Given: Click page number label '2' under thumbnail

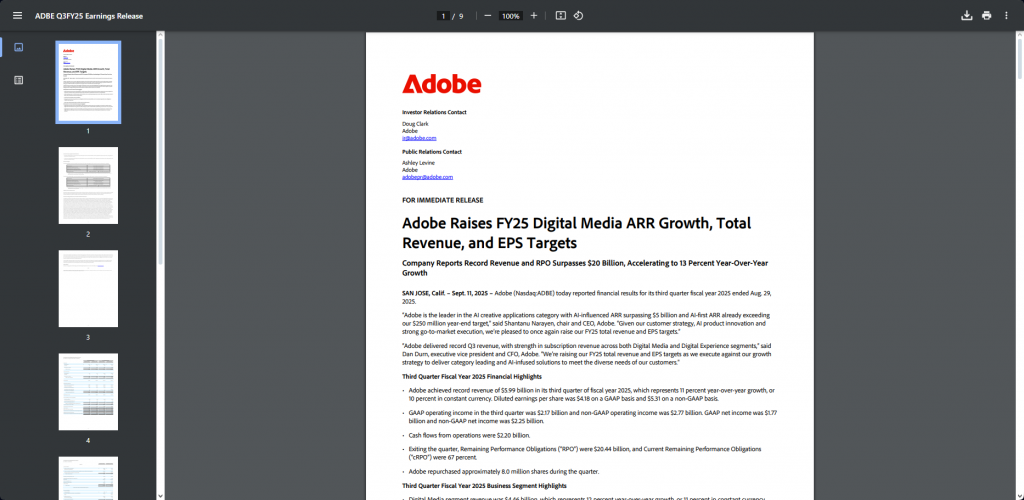Looking at the screenshot, I should (x=88, y=234).
